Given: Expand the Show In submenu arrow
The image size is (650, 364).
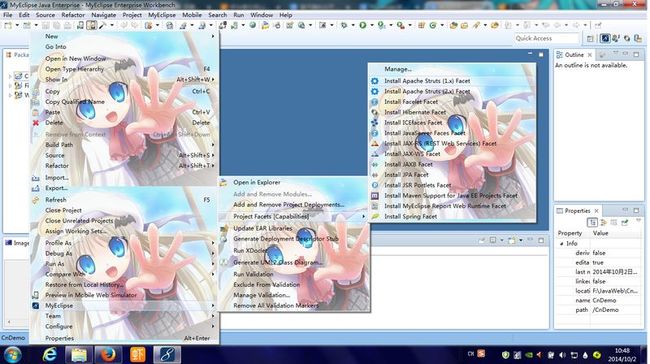Looking at the screenshot, I should (x=213, y=79).
